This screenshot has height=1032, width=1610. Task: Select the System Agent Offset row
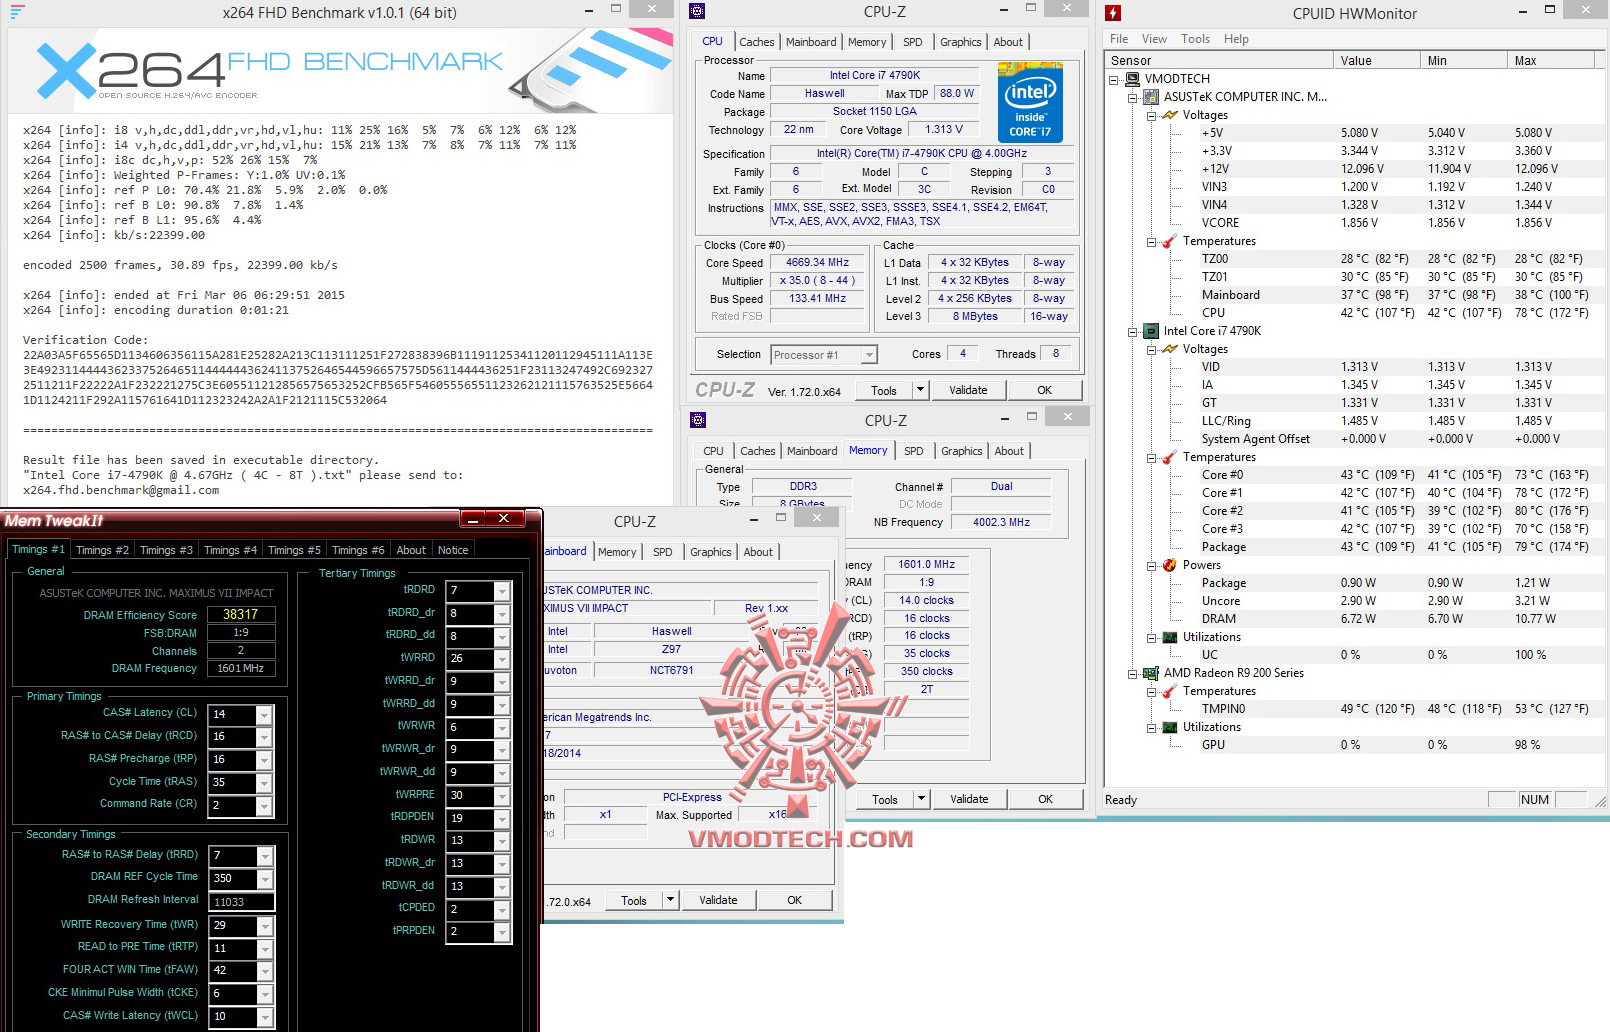click(x=1352, y=439)
